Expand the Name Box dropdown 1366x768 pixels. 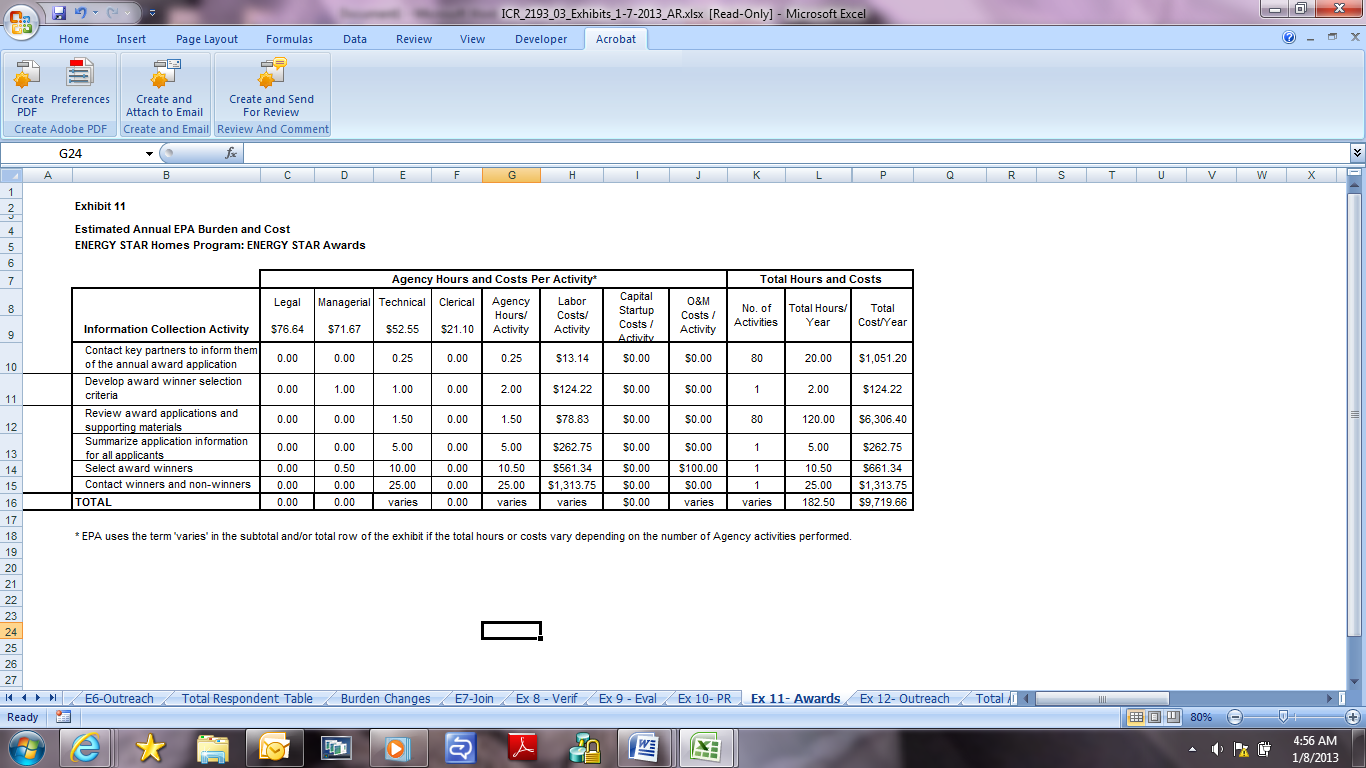[x=149, y=153]
